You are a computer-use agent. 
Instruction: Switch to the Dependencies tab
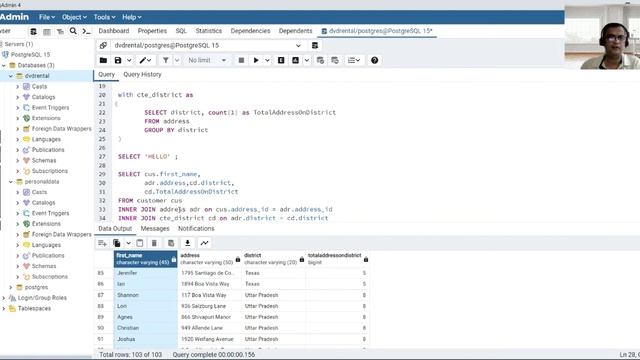(x=250, y=31)
